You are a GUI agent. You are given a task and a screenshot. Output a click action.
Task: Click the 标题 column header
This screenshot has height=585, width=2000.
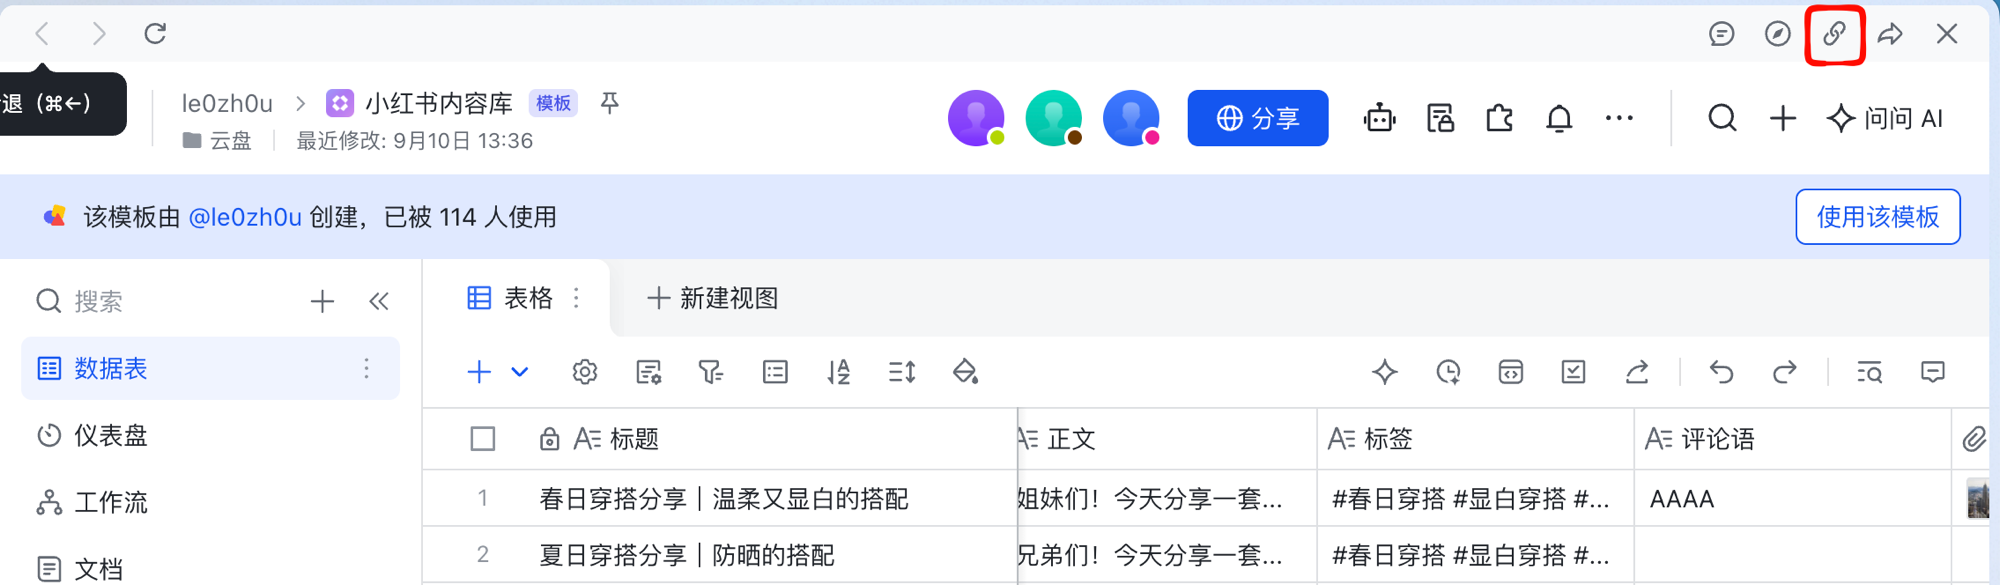coord(720,439)
